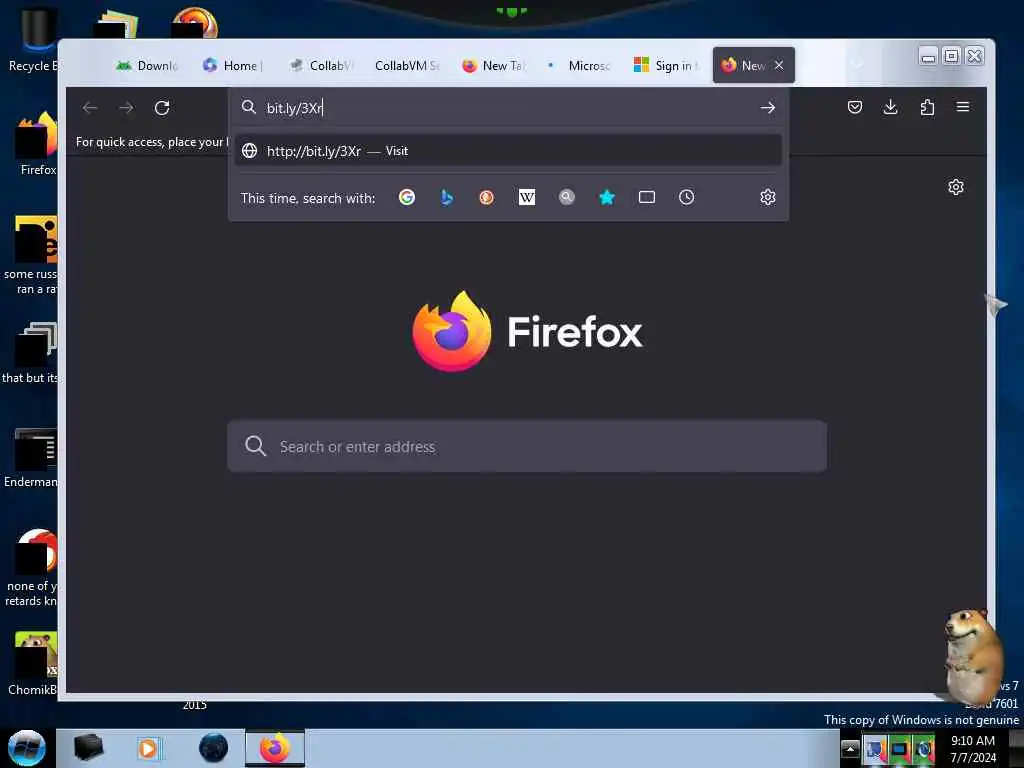Search this time with DuckDuckGo
The image size is (1024, 768).
point(487,197)
